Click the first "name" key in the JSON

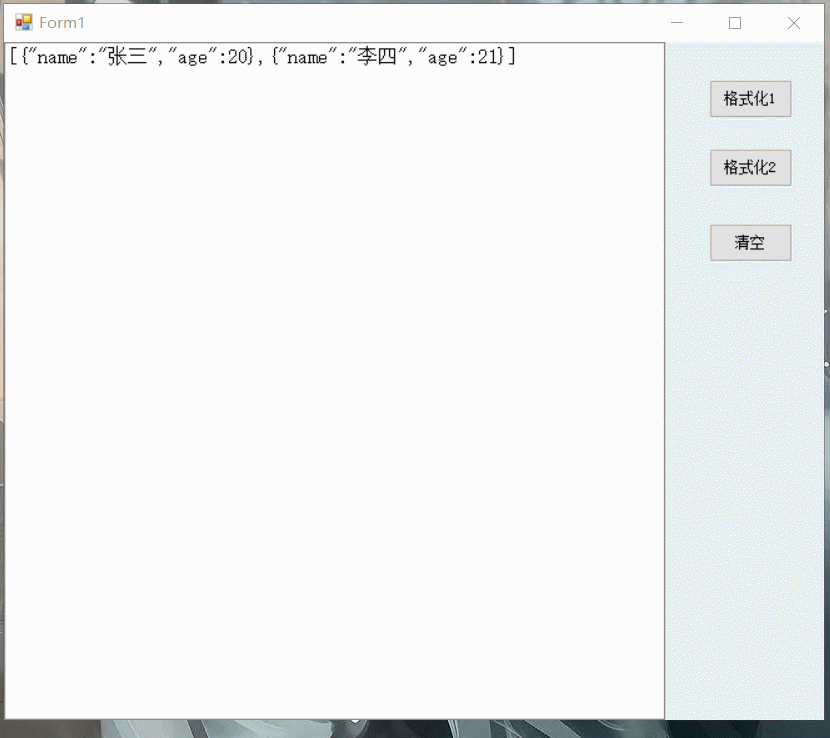56,57
